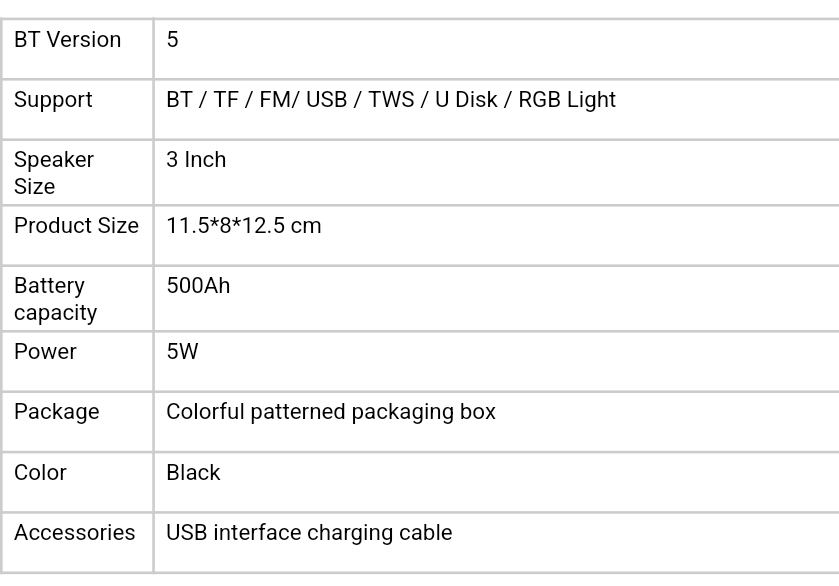Click the Accessories row label
This screenshot has width=839, height=586.
point(75,533)
